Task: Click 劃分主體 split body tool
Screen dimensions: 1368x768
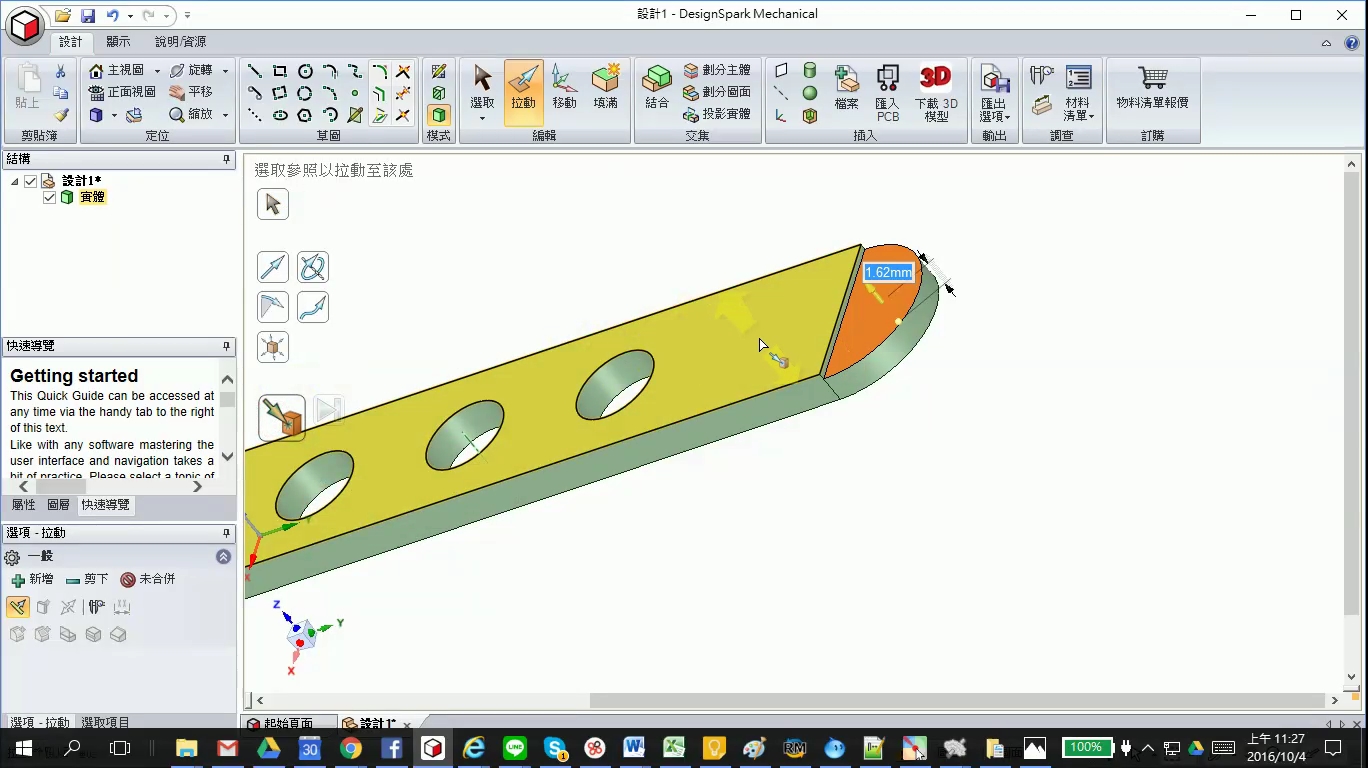Action: pyautogui.click(x=716, y=71)
